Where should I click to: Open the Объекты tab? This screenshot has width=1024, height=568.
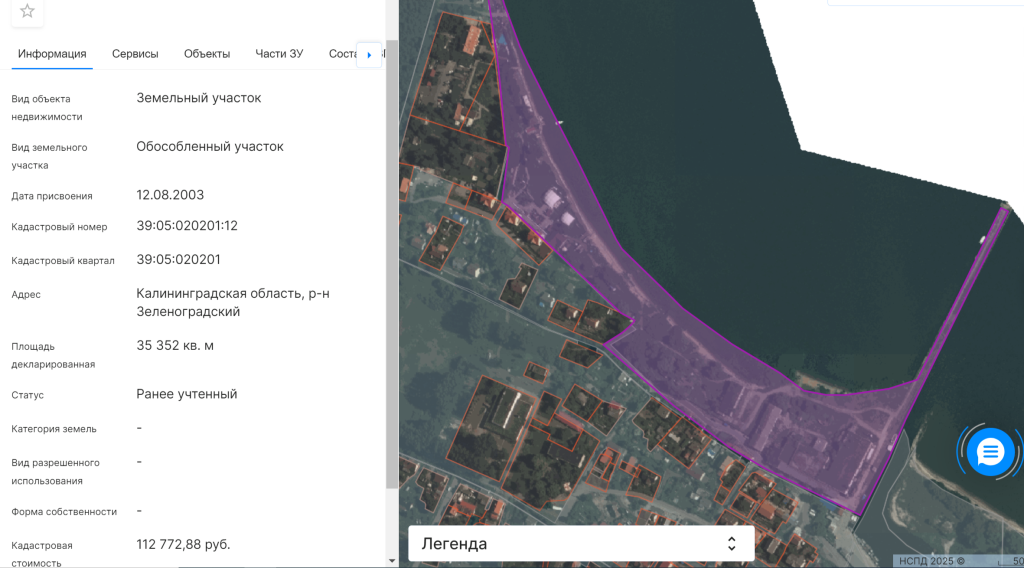(207, 54)
